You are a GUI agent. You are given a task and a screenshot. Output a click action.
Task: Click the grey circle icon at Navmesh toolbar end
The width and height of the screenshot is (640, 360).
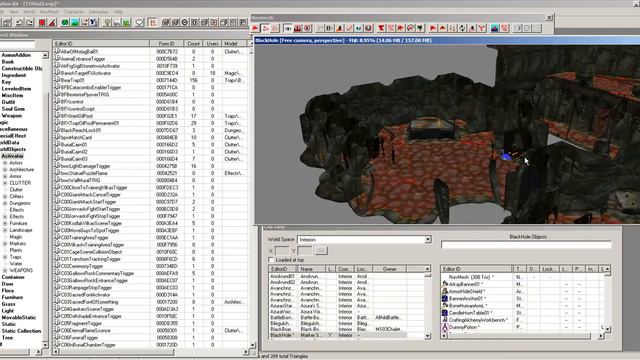click(x=527, y=28)
